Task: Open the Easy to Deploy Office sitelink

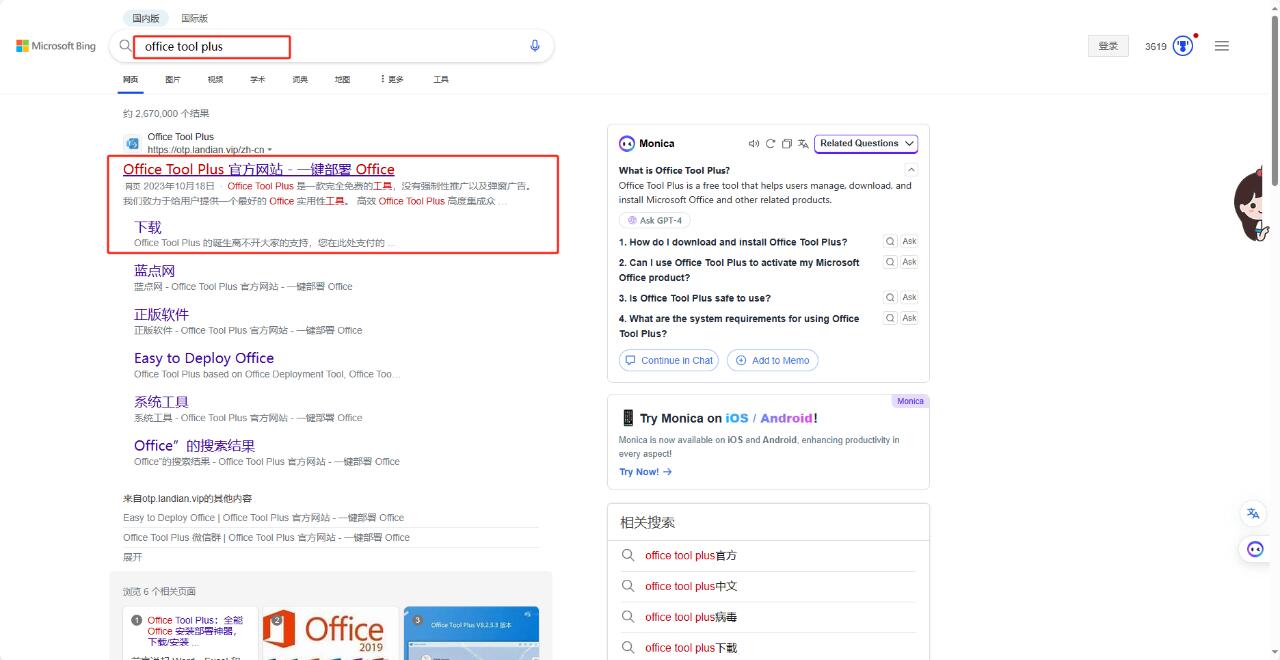Action: (x=204, y=358)
